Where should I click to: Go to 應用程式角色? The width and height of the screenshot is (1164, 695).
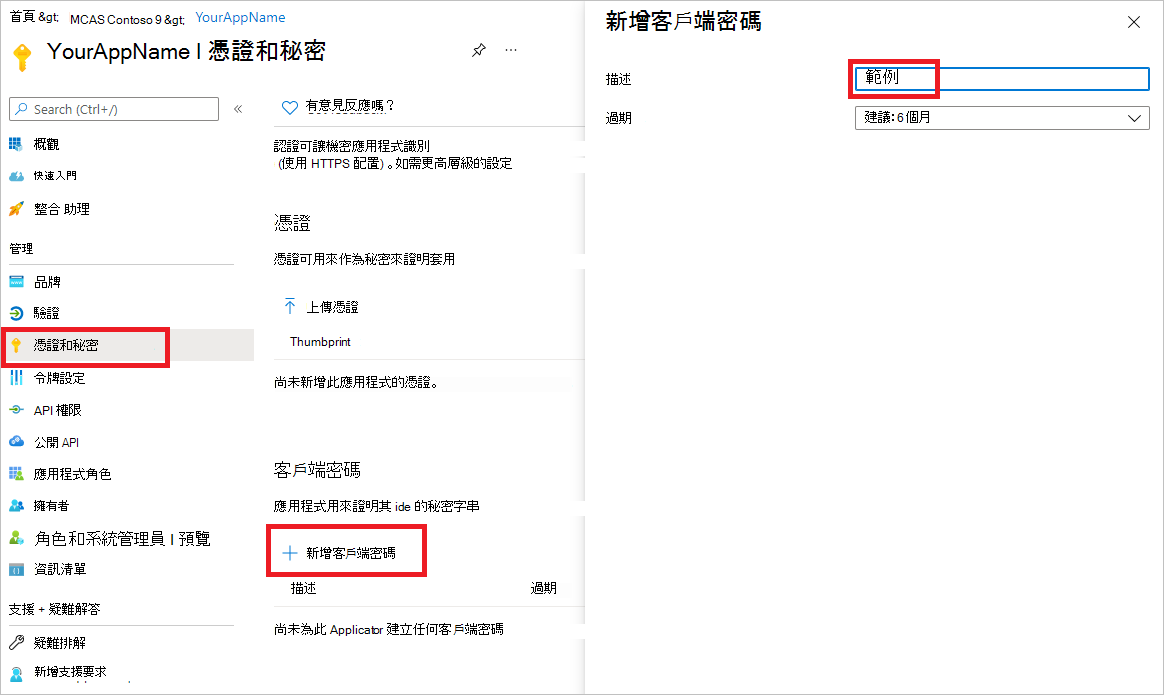click(x=72, y=474)
